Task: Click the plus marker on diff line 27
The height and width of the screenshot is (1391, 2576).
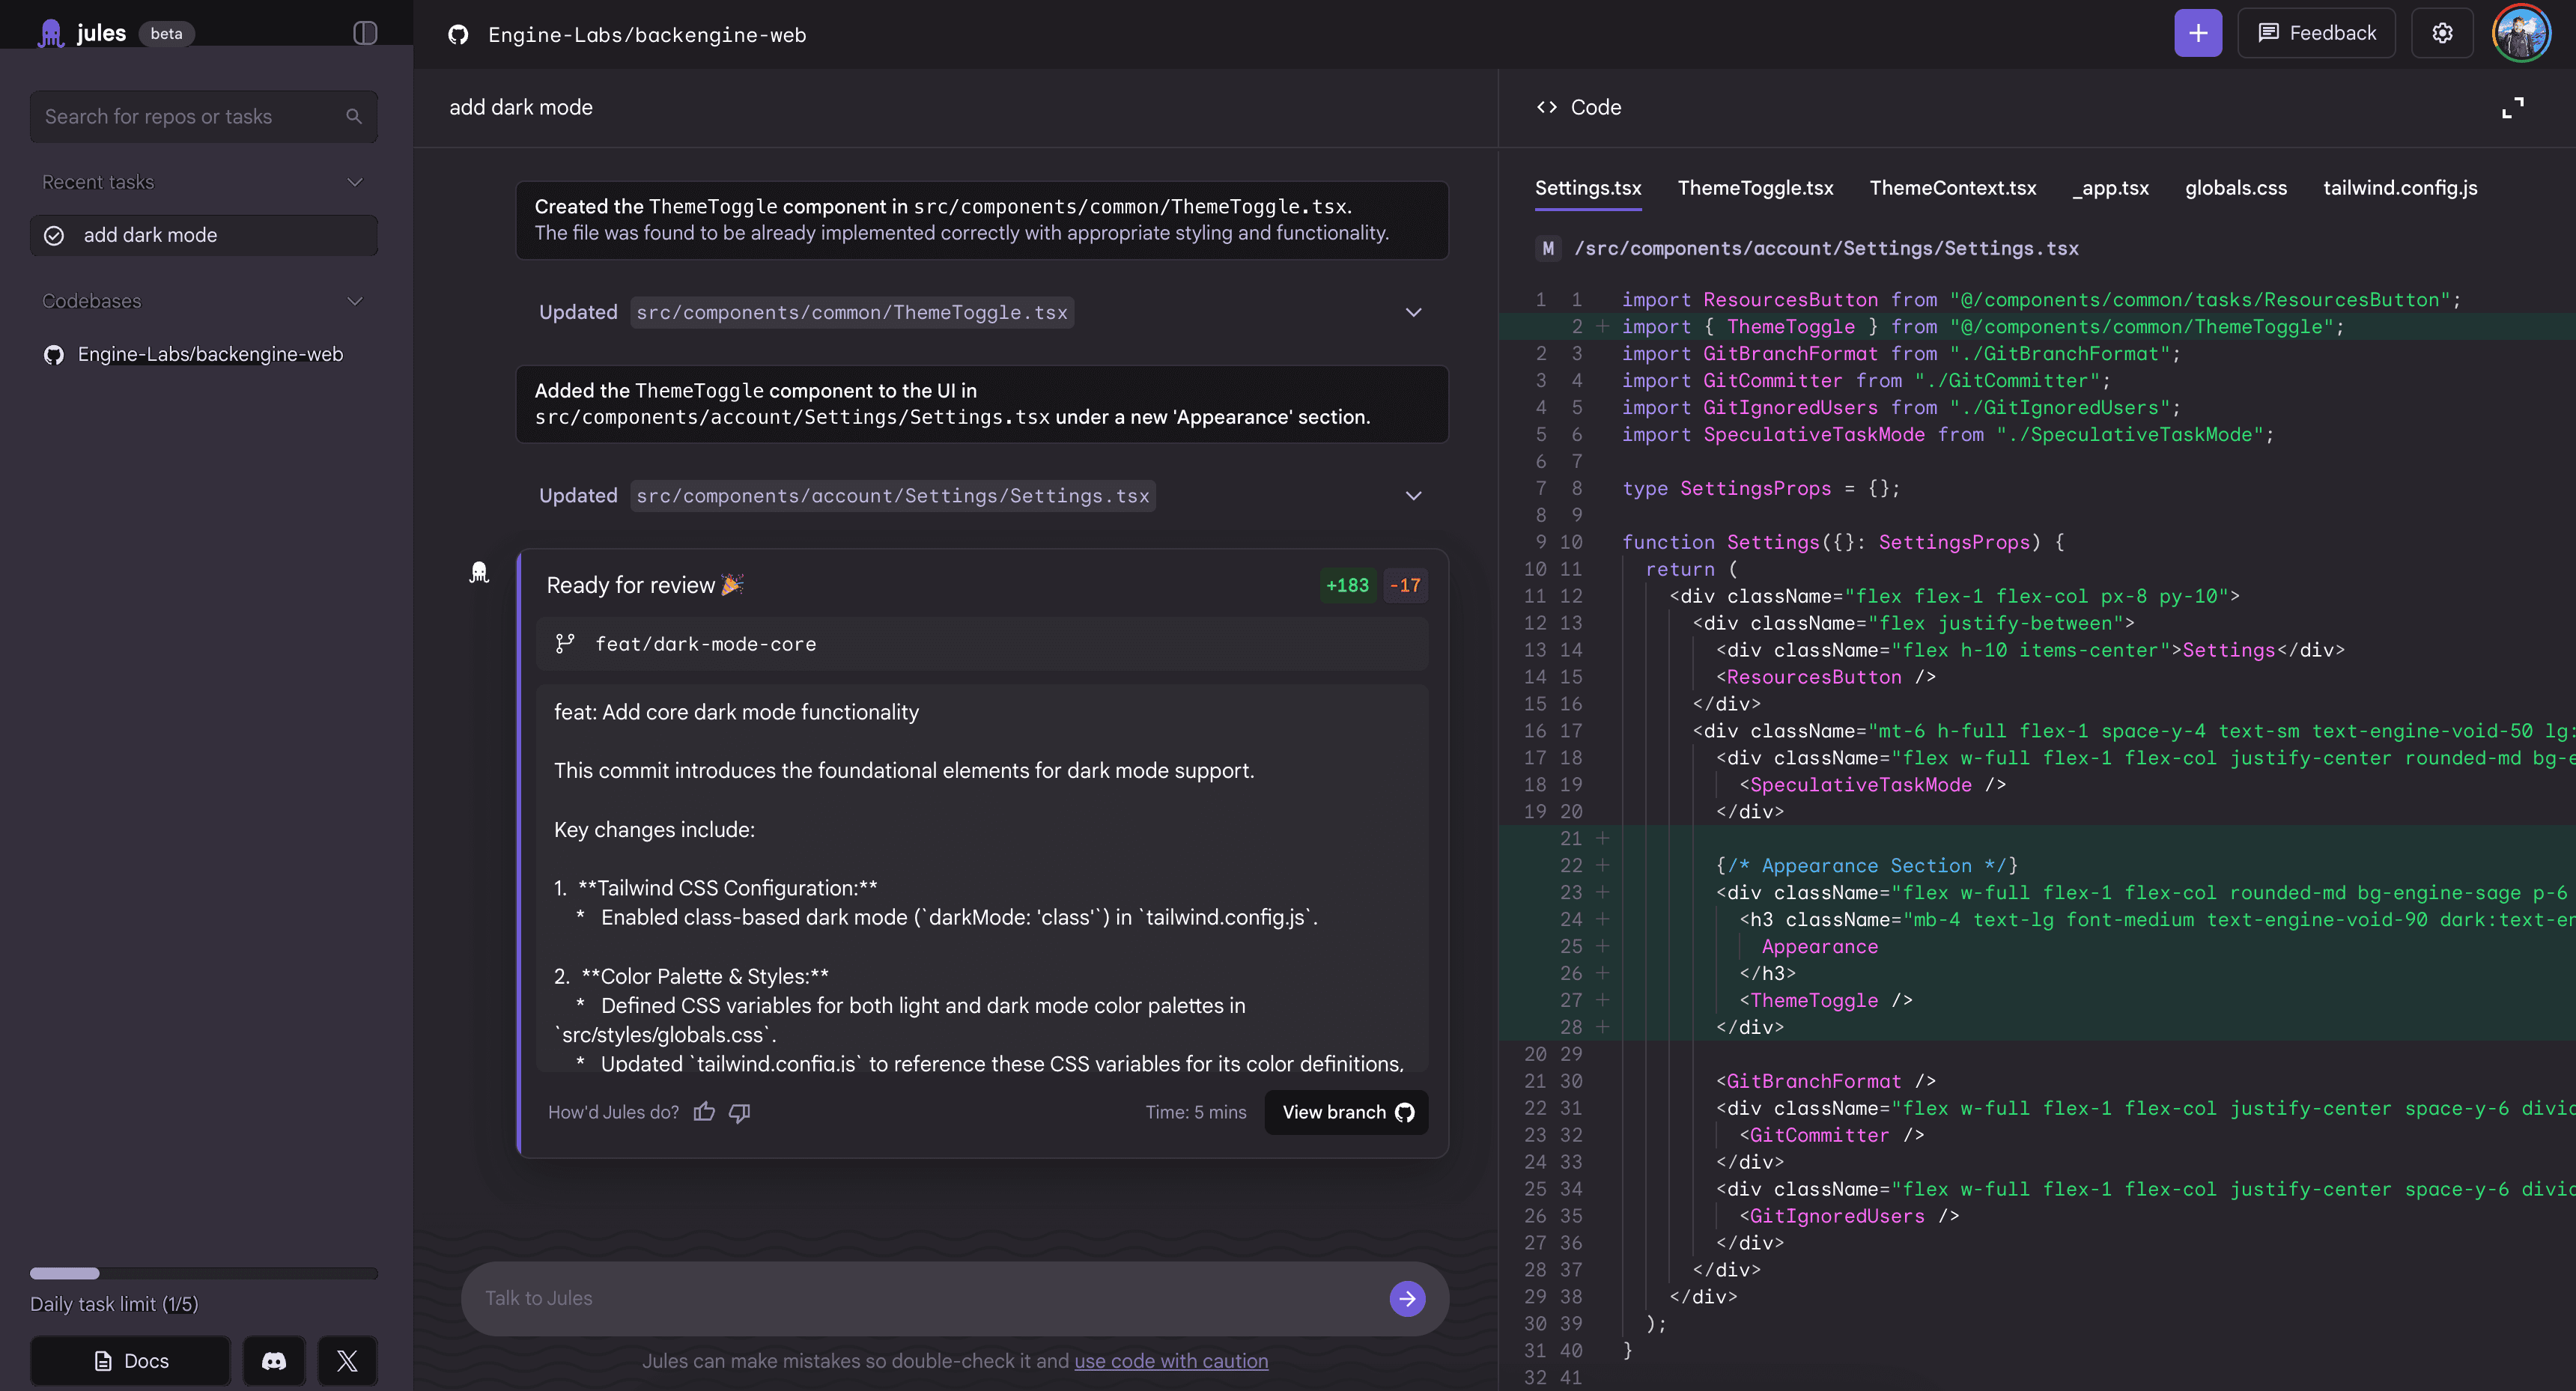Action: point(1602,1000)
